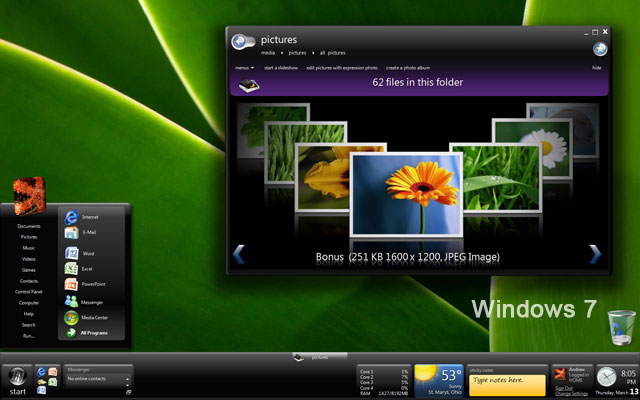Screen dimensions: 640x400
Task: Open Internet Explorer from start menu
Action: click(71, 217)
